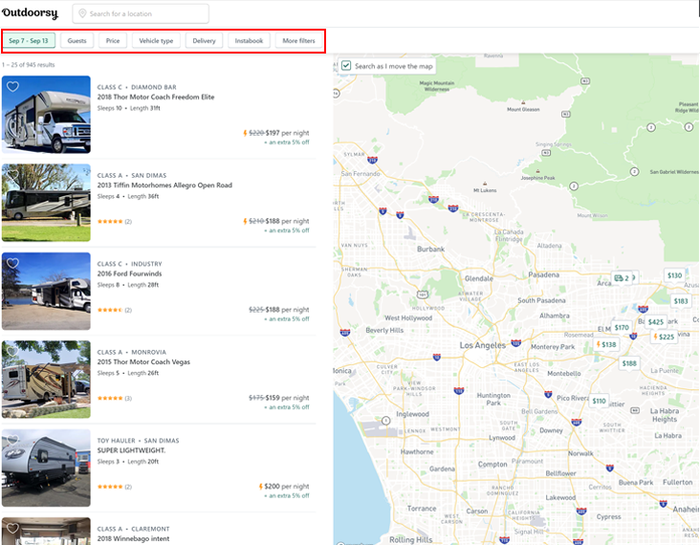
Task: Favorite the 2018 Thor Freedom Elite listing
Action: 12,86
